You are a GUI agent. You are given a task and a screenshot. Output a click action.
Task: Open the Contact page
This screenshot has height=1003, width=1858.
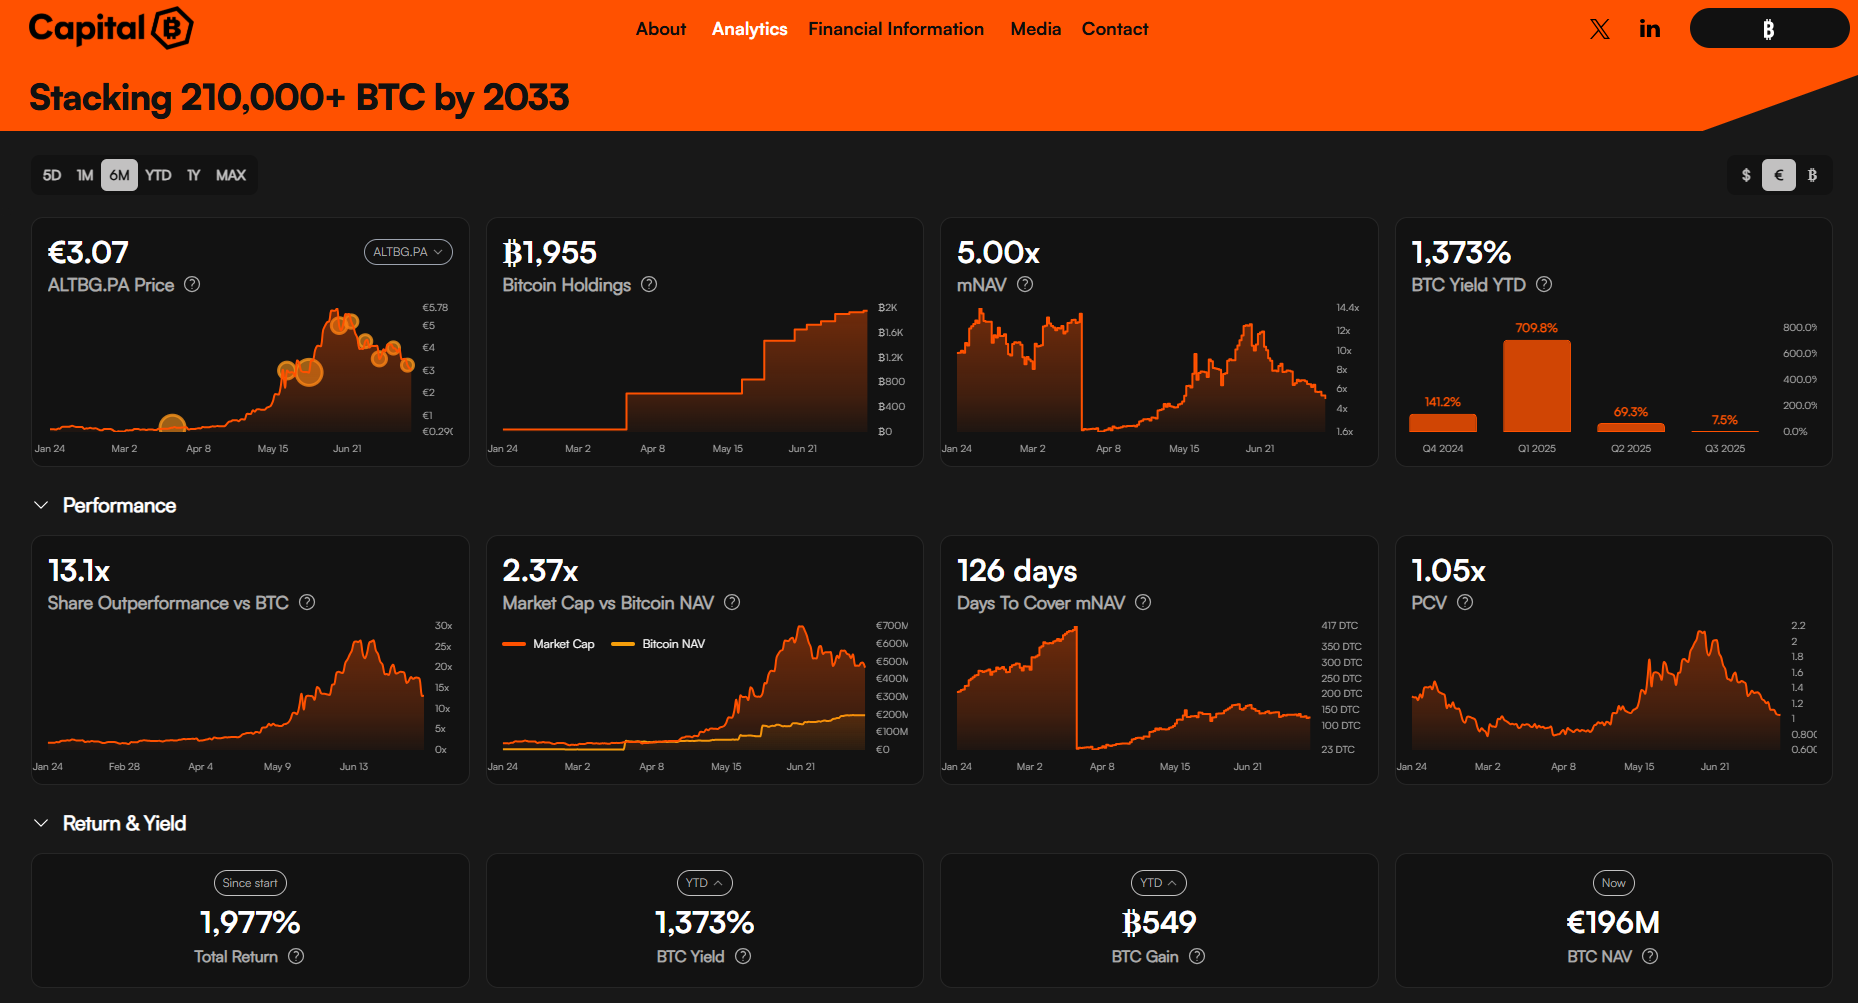pos(1115,29)
